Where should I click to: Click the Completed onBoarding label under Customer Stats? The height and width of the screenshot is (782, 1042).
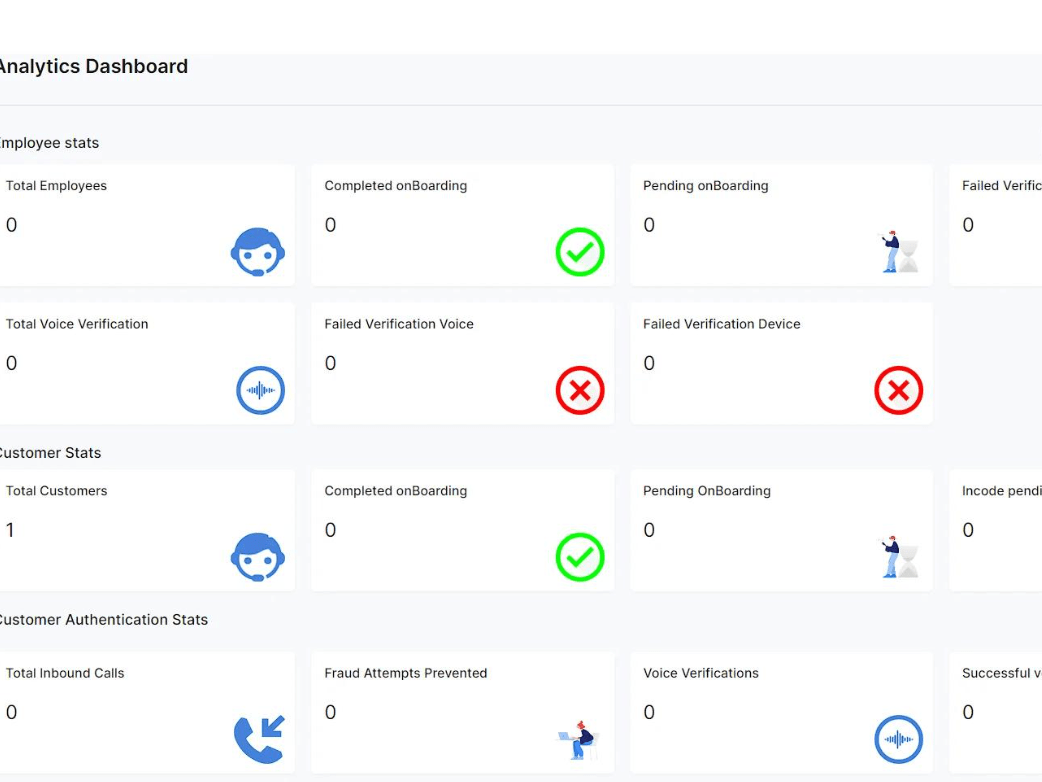(395, 490)
